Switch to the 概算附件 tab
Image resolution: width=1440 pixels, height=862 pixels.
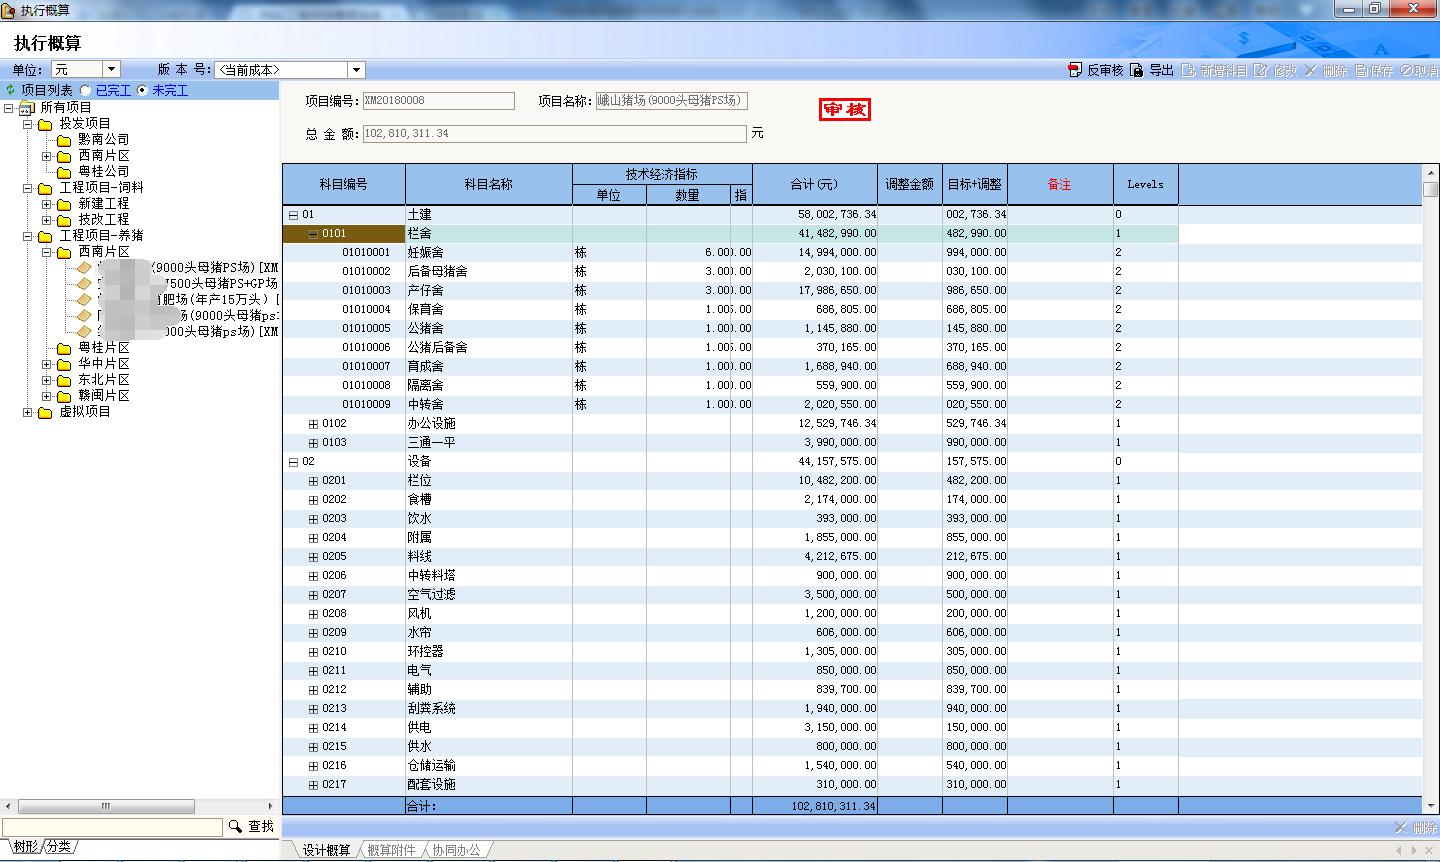point(390,850)
